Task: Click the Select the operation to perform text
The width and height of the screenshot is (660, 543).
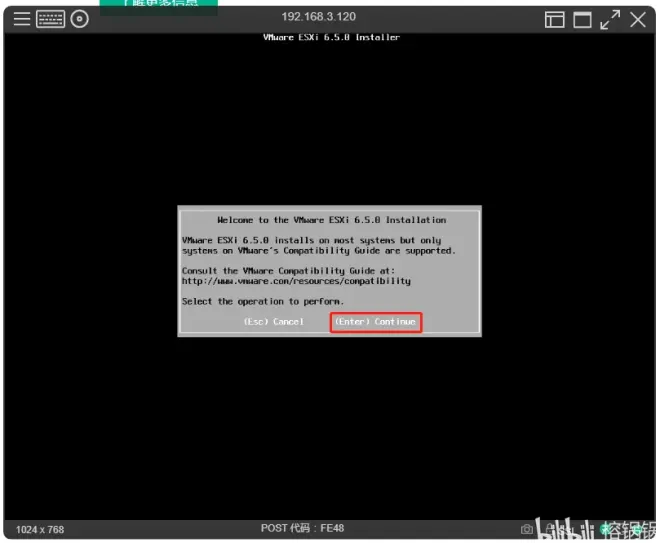Action: tap(263, 301)
